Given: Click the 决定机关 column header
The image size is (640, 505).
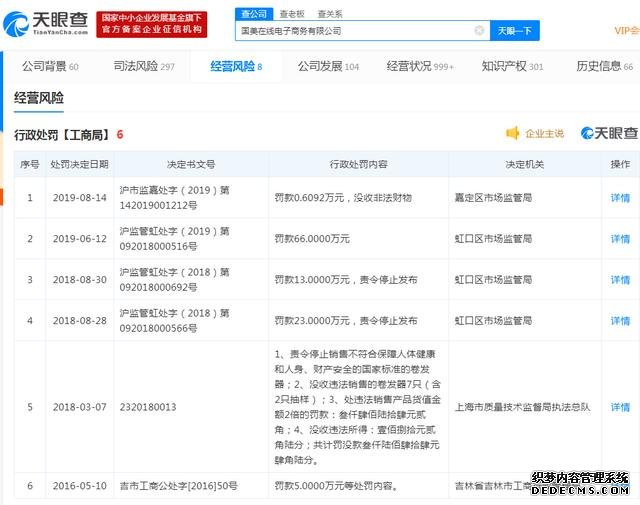Looking at the screenshot, I should (x=524, y=164).
